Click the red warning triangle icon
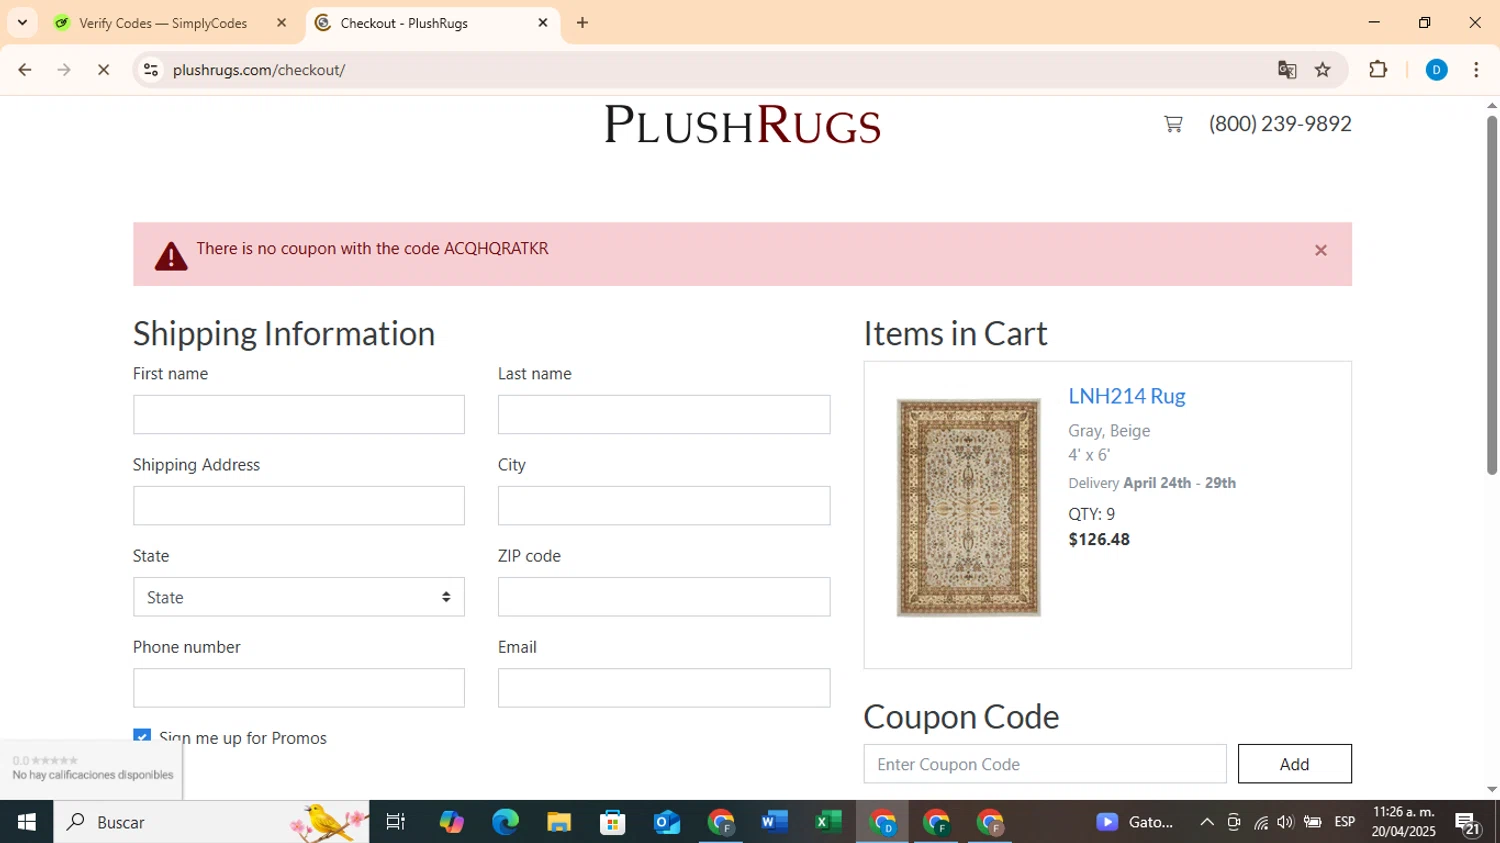 [171, 256]
